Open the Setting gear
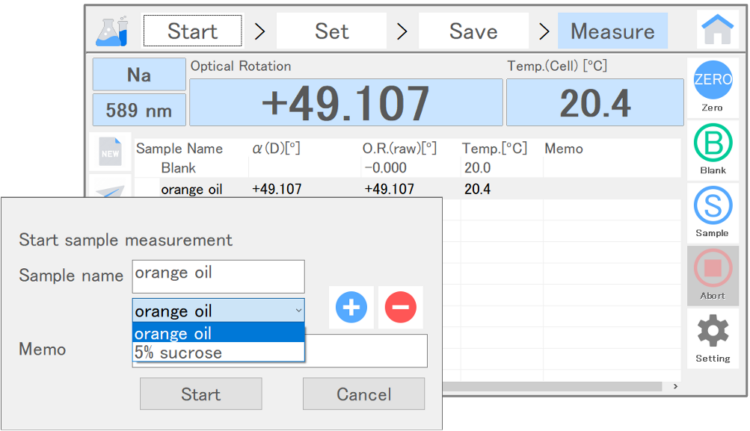The width and height of the screenshot is (750, 431). [x=713, y=335]
